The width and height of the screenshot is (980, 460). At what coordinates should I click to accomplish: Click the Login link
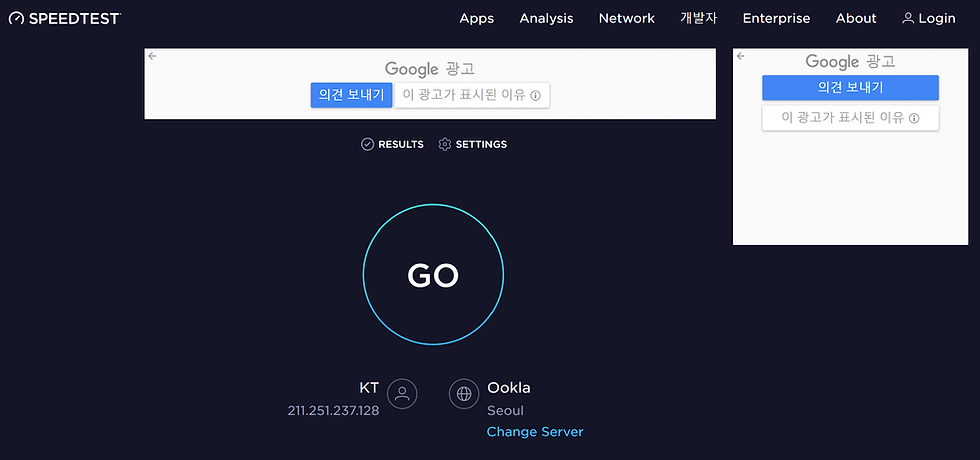point(929,19)
